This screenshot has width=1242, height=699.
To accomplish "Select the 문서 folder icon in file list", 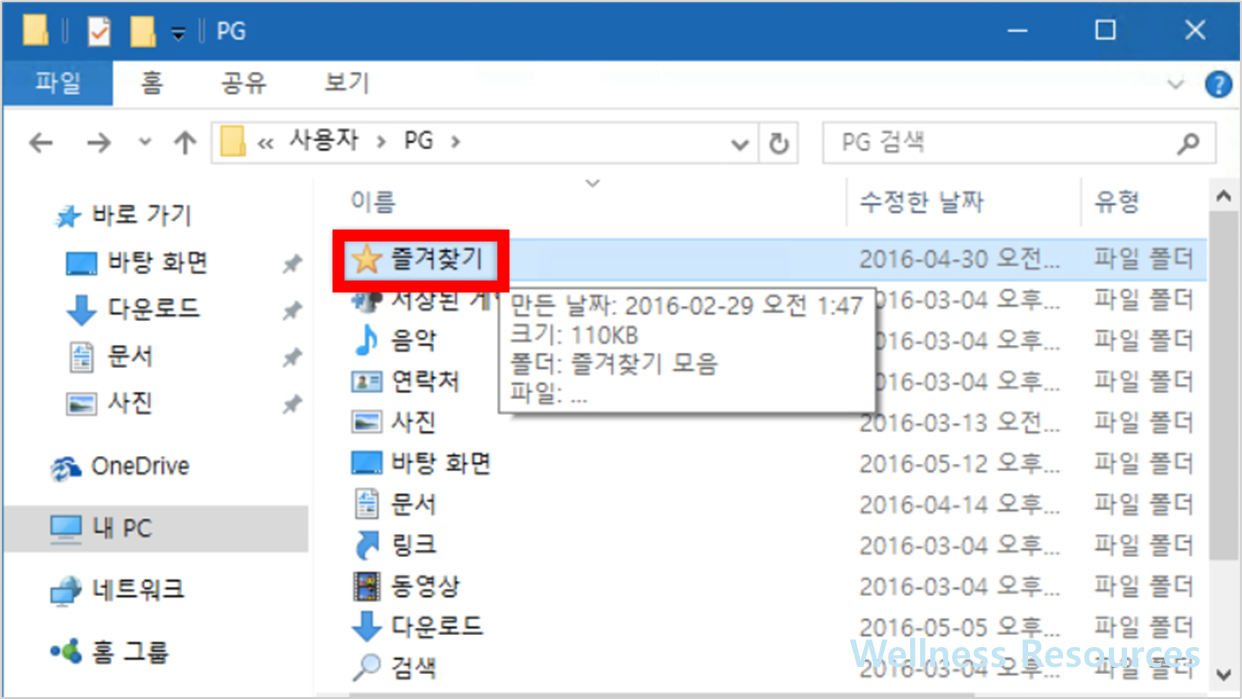I will [x=367, y=504].
